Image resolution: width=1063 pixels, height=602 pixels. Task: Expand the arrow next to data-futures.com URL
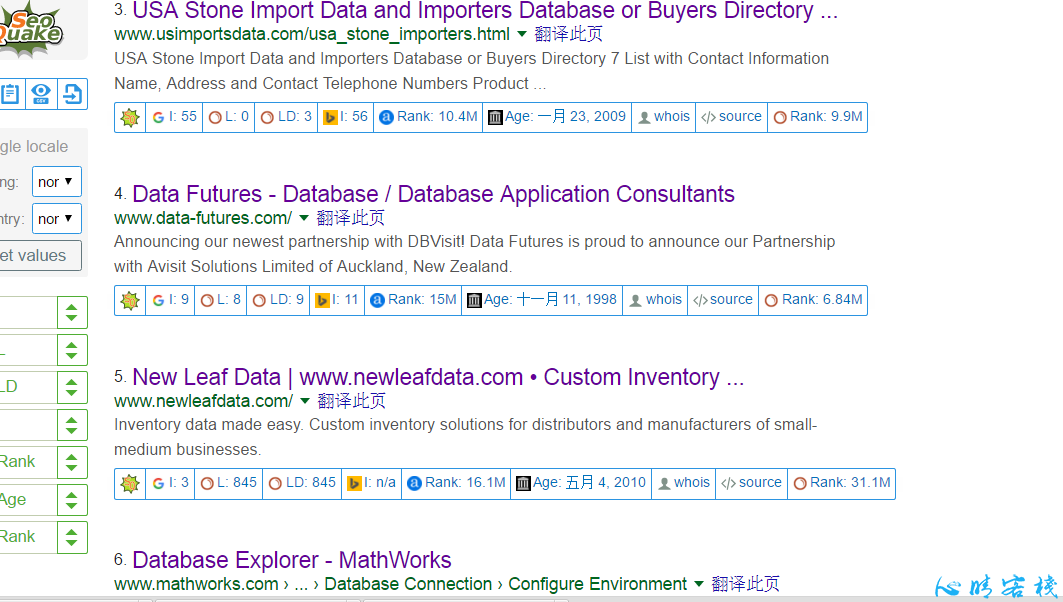304,218
